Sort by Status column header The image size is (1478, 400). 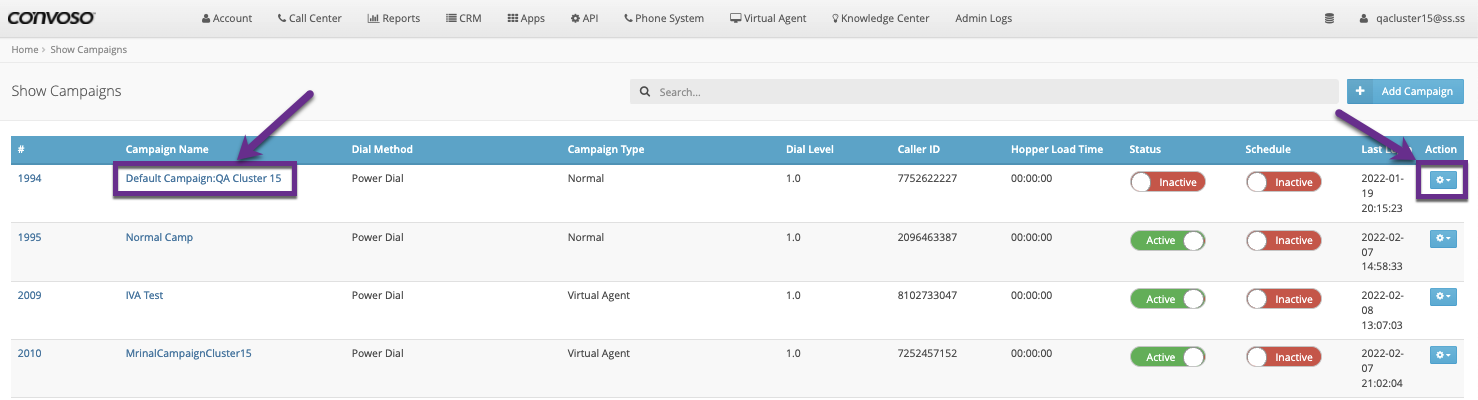pos(1145,149)
